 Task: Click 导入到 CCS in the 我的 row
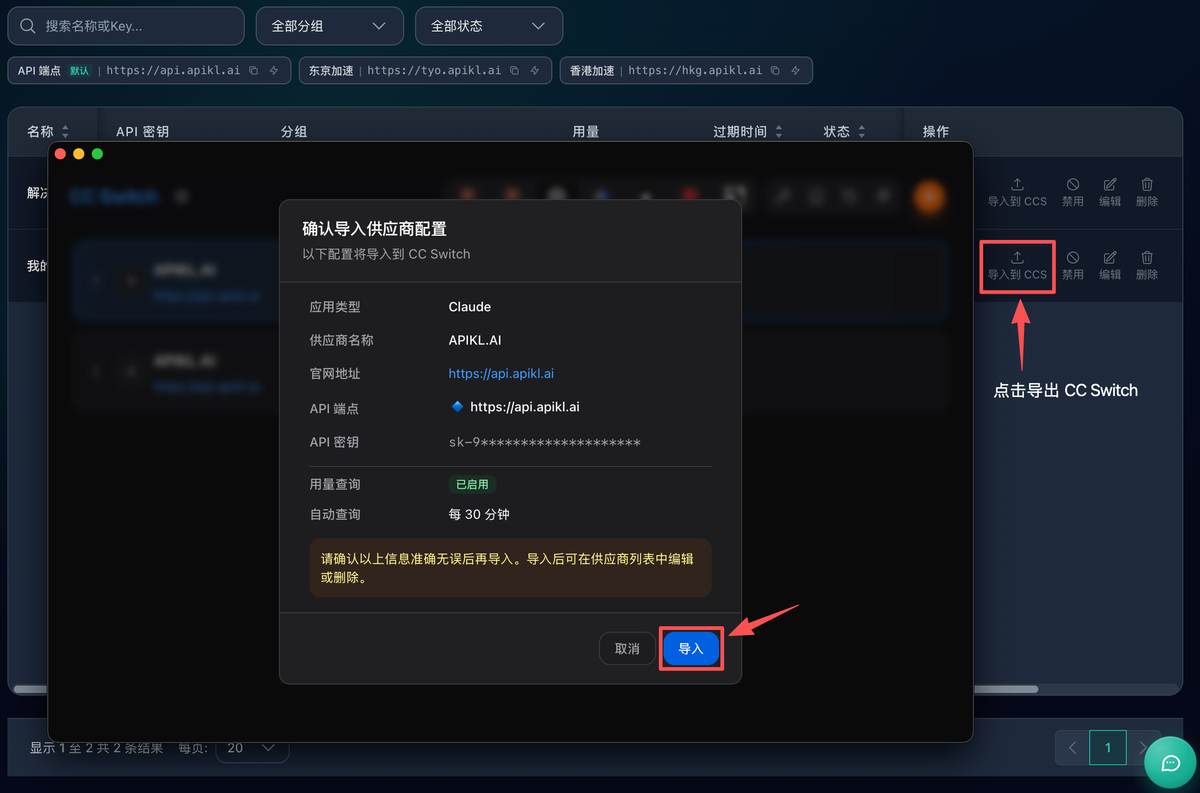point(1017,266)
